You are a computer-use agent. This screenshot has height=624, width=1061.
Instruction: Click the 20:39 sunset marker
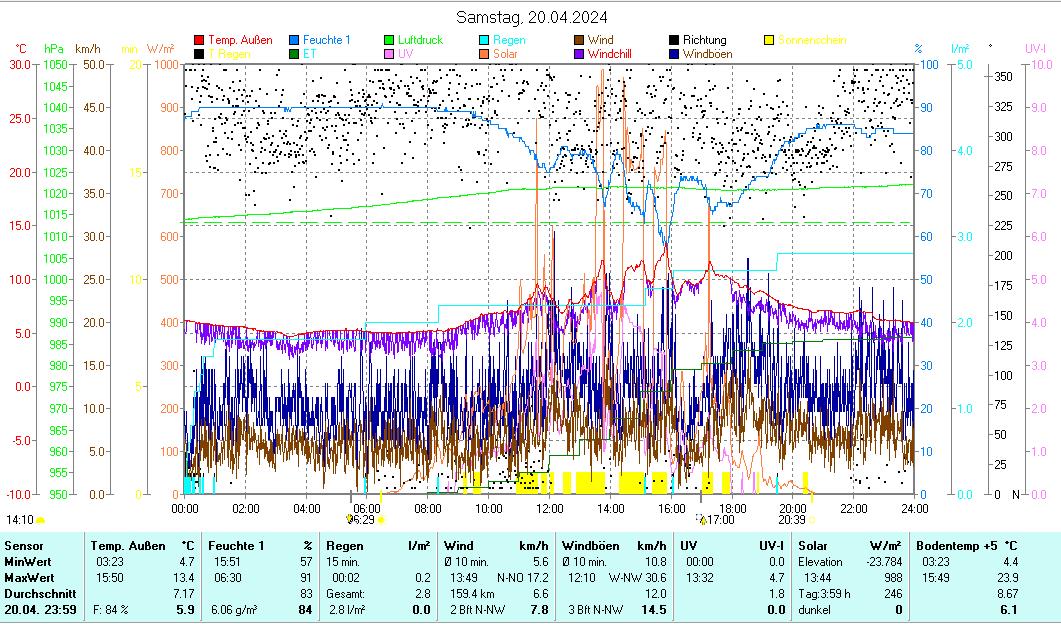(792, 520)
